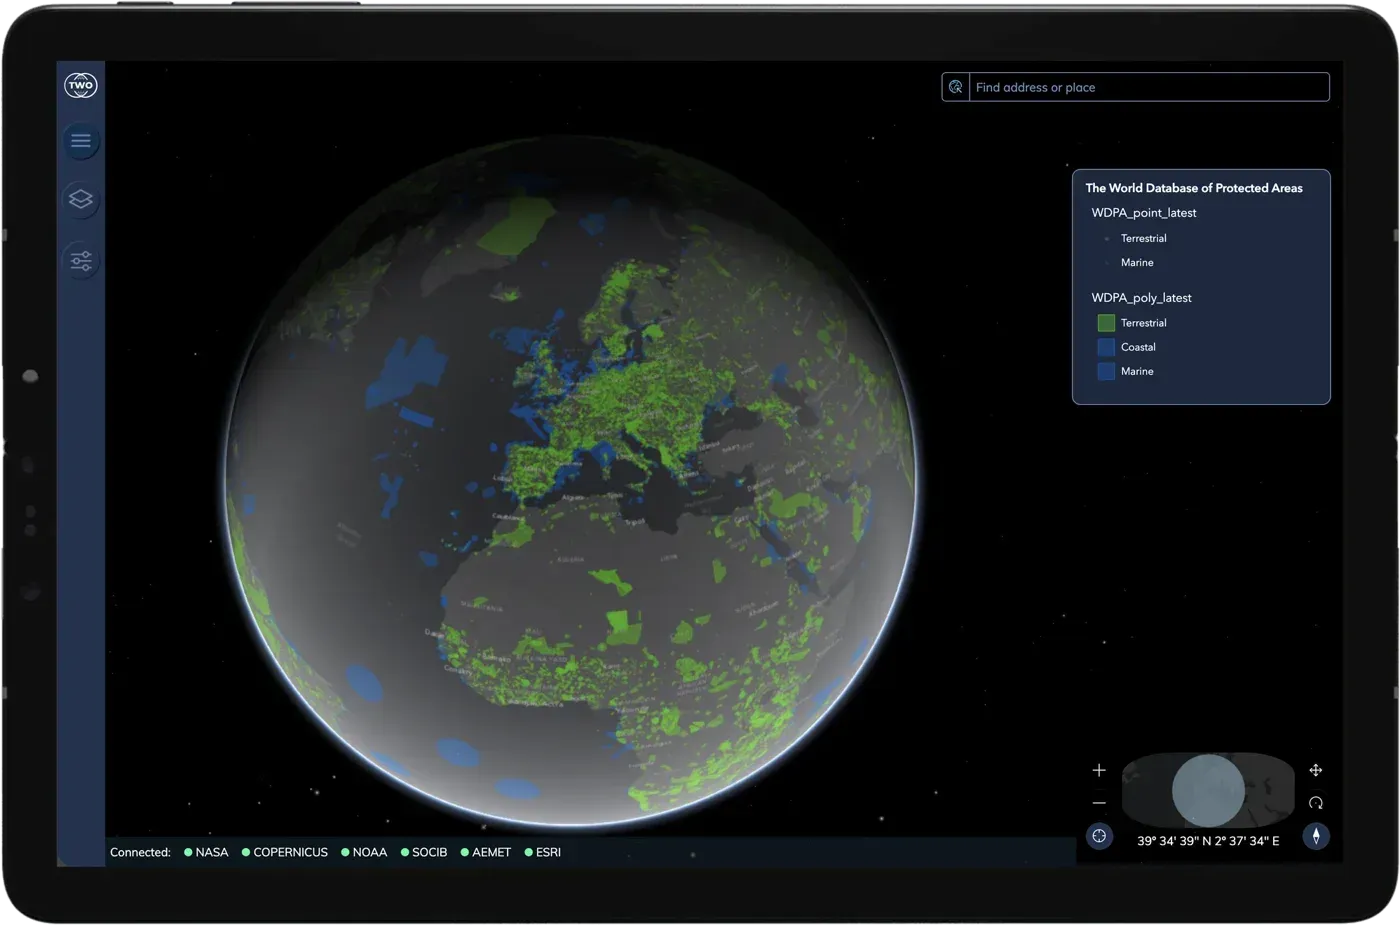The width and height of the screenshot is (1400, 925).
Task: Click the Coastal legend label
Action: point(1138,347)
